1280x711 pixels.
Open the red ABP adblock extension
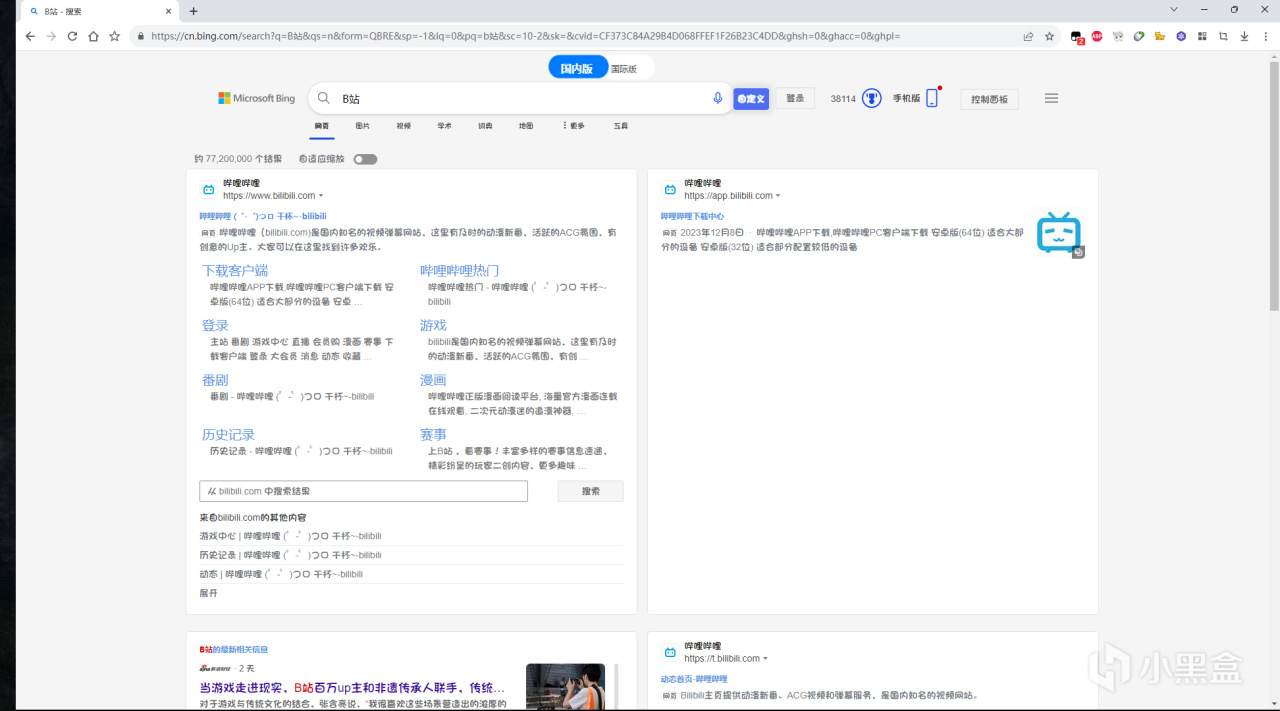(x=1097, y=36)
